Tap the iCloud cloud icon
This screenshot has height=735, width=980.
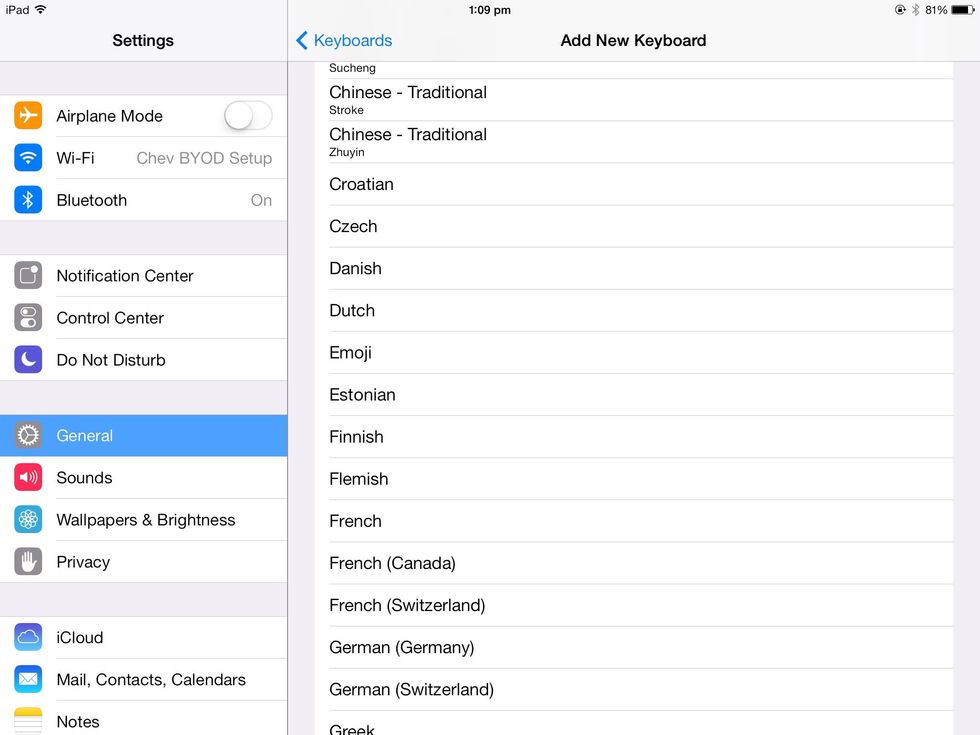pyautogui.click(x=28, y=637)
